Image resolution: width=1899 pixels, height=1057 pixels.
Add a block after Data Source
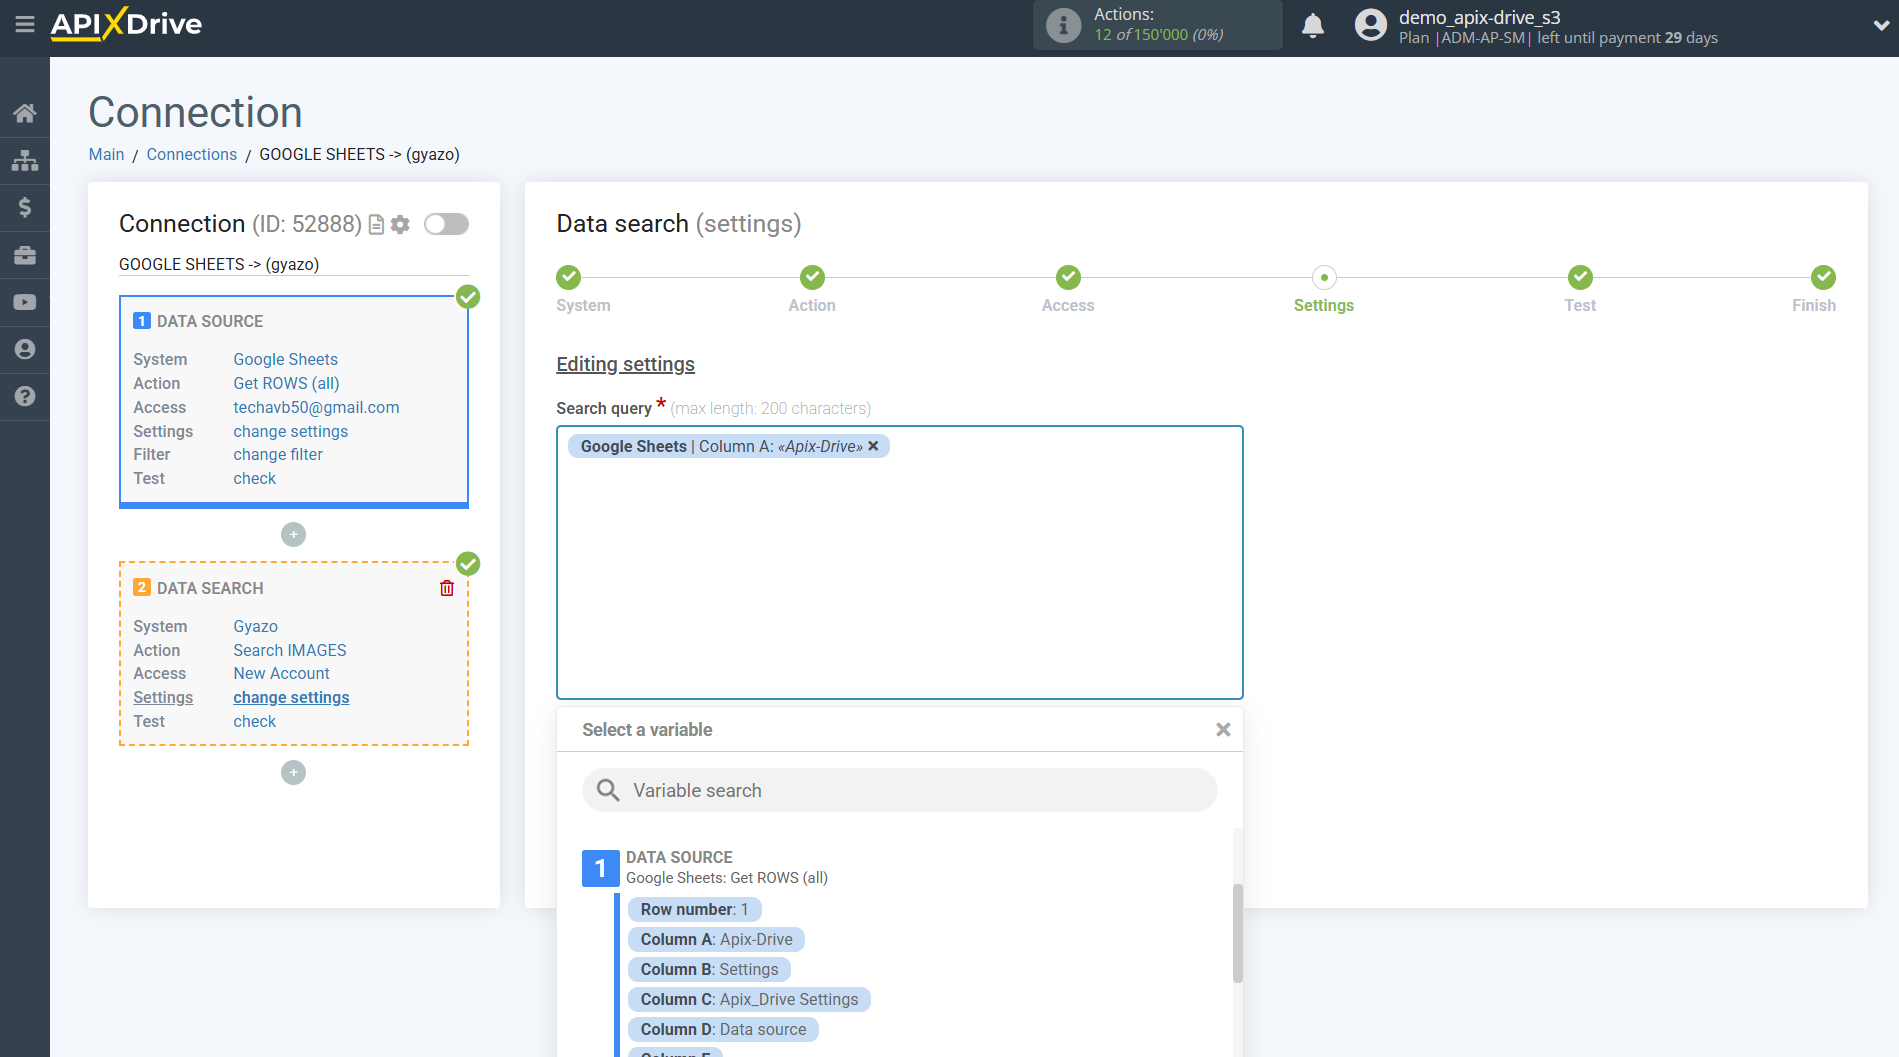293,535
